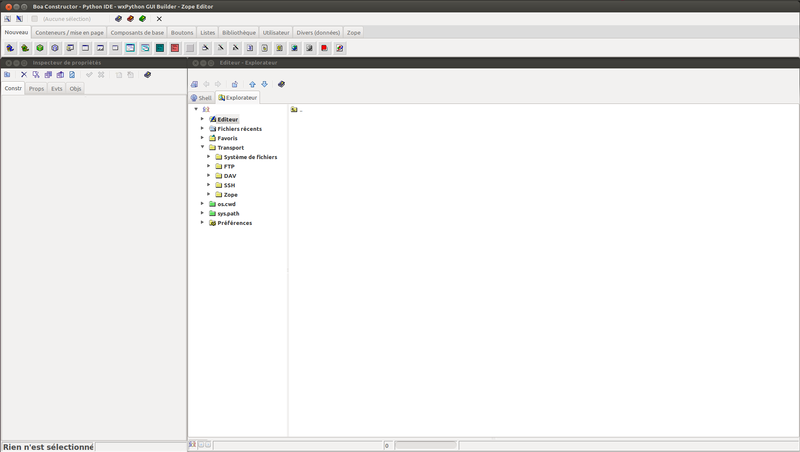800x452 pixels.
Task: Click the progress bar in the status bar
Action: (x=425, y=445)
